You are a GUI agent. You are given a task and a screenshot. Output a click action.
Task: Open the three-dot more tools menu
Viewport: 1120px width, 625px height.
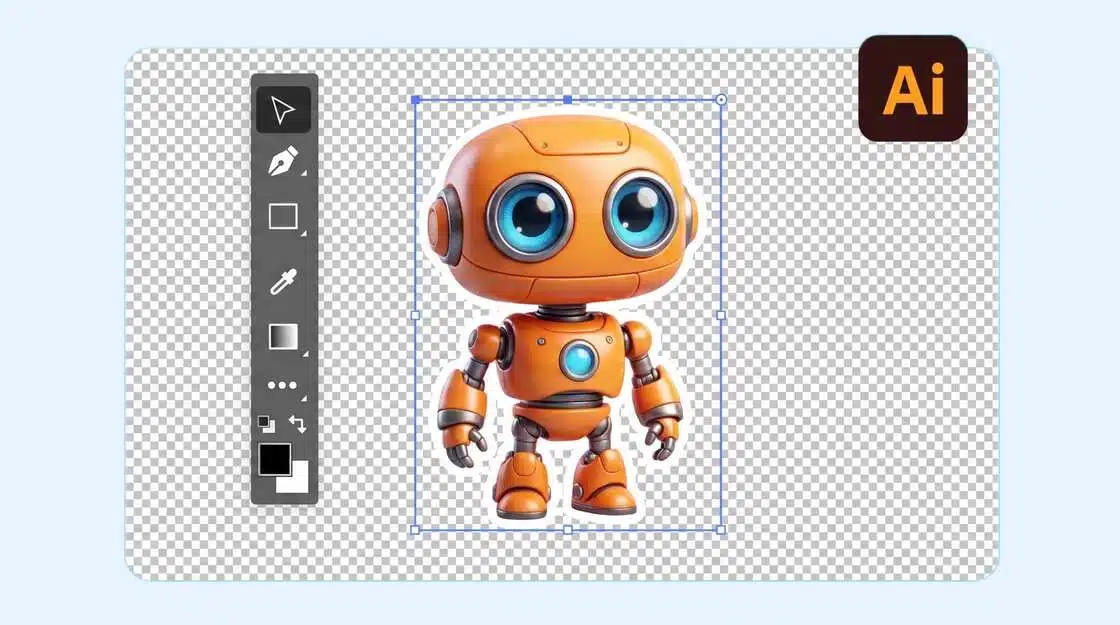pyautogui.click(x=282, y=386)
